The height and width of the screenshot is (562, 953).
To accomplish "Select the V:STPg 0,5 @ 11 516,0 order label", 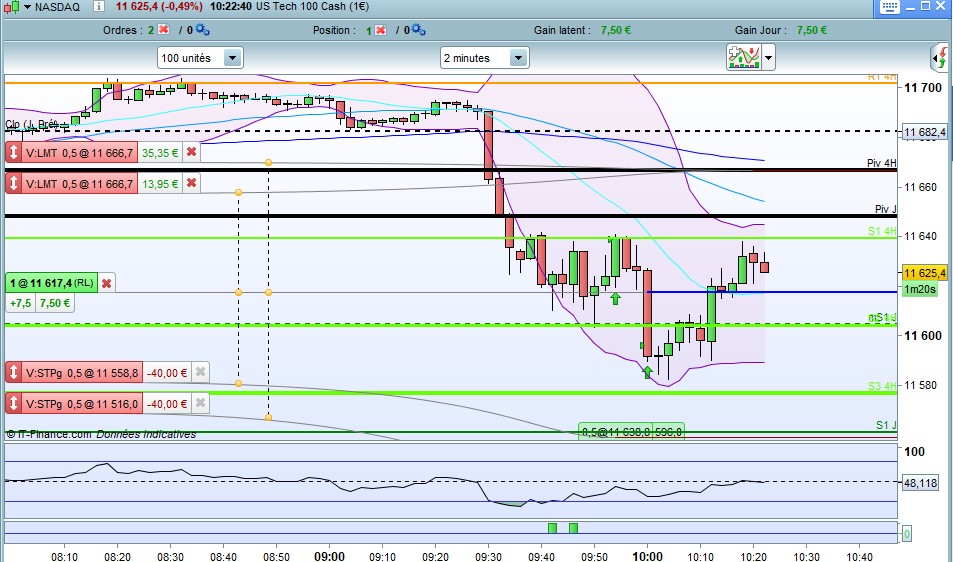I will click(x=82, y=404).
